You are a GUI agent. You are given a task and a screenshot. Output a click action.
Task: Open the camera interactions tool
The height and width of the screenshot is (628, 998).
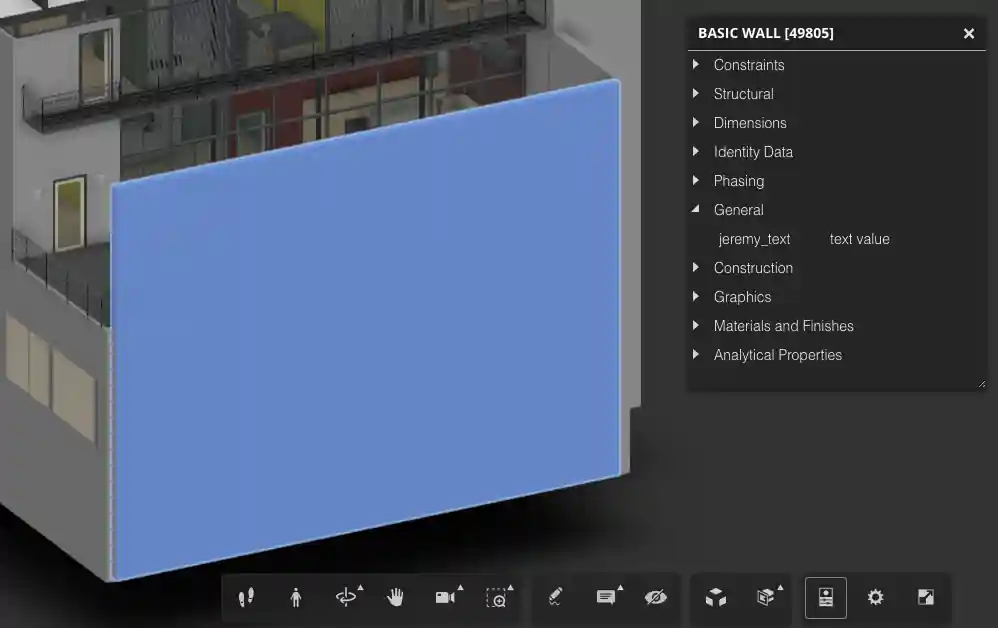[x=444, y=597]
